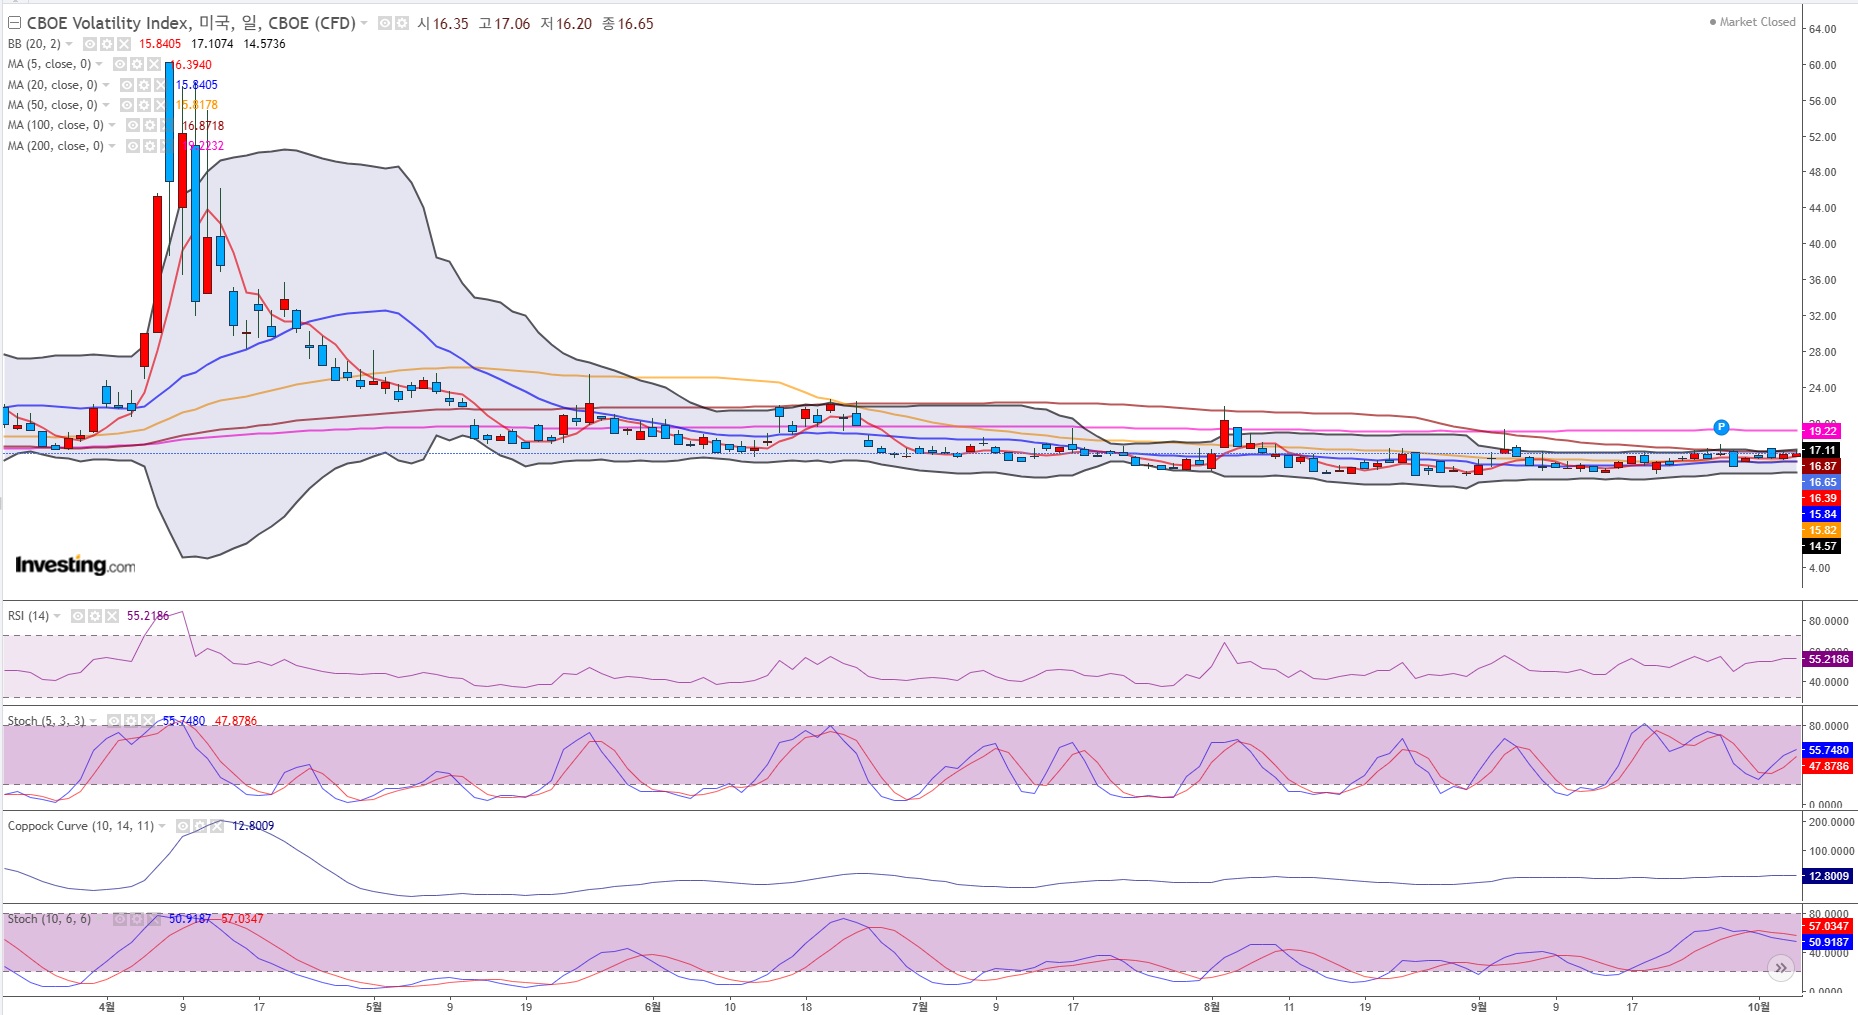The image size is (1858, 1015).
Task: Toggle visibility of main CBOE series
Action: 385,23
